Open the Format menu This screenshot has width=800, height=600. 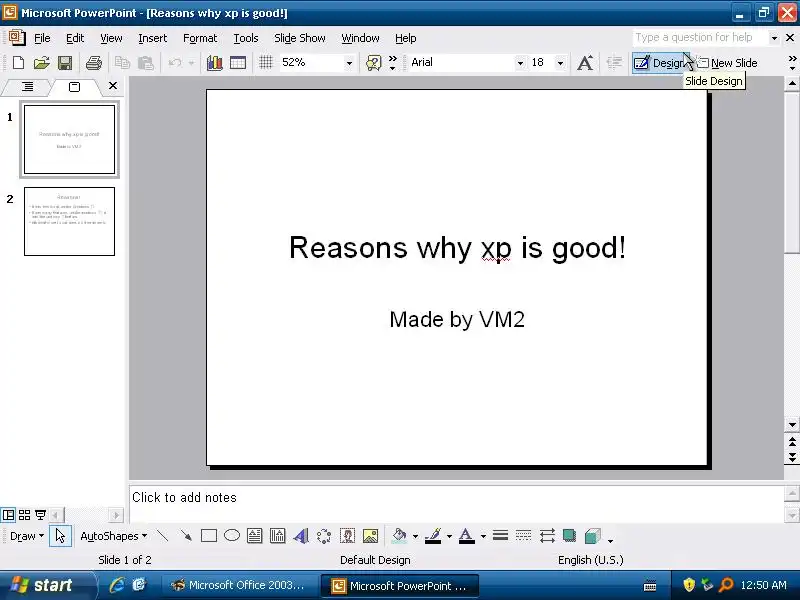200,38
